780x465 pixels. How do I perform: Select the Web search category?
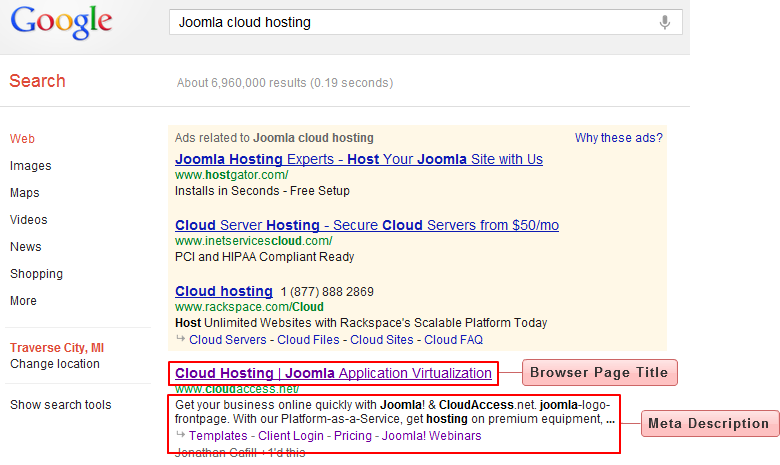tap(22, 139)
